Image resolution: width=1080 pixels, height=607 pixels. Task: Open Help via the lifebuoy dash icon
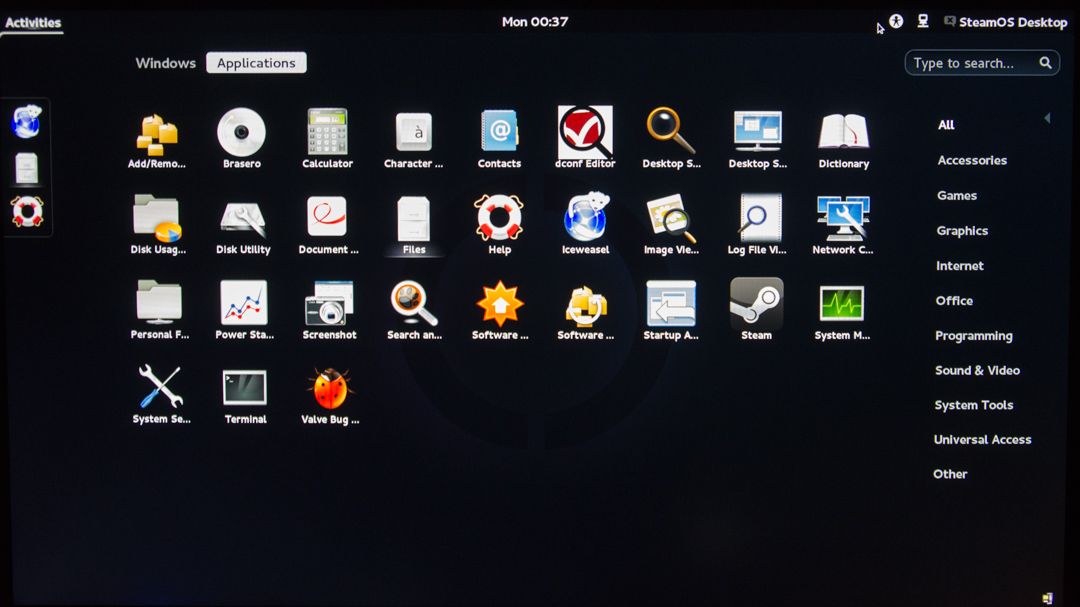27,210
